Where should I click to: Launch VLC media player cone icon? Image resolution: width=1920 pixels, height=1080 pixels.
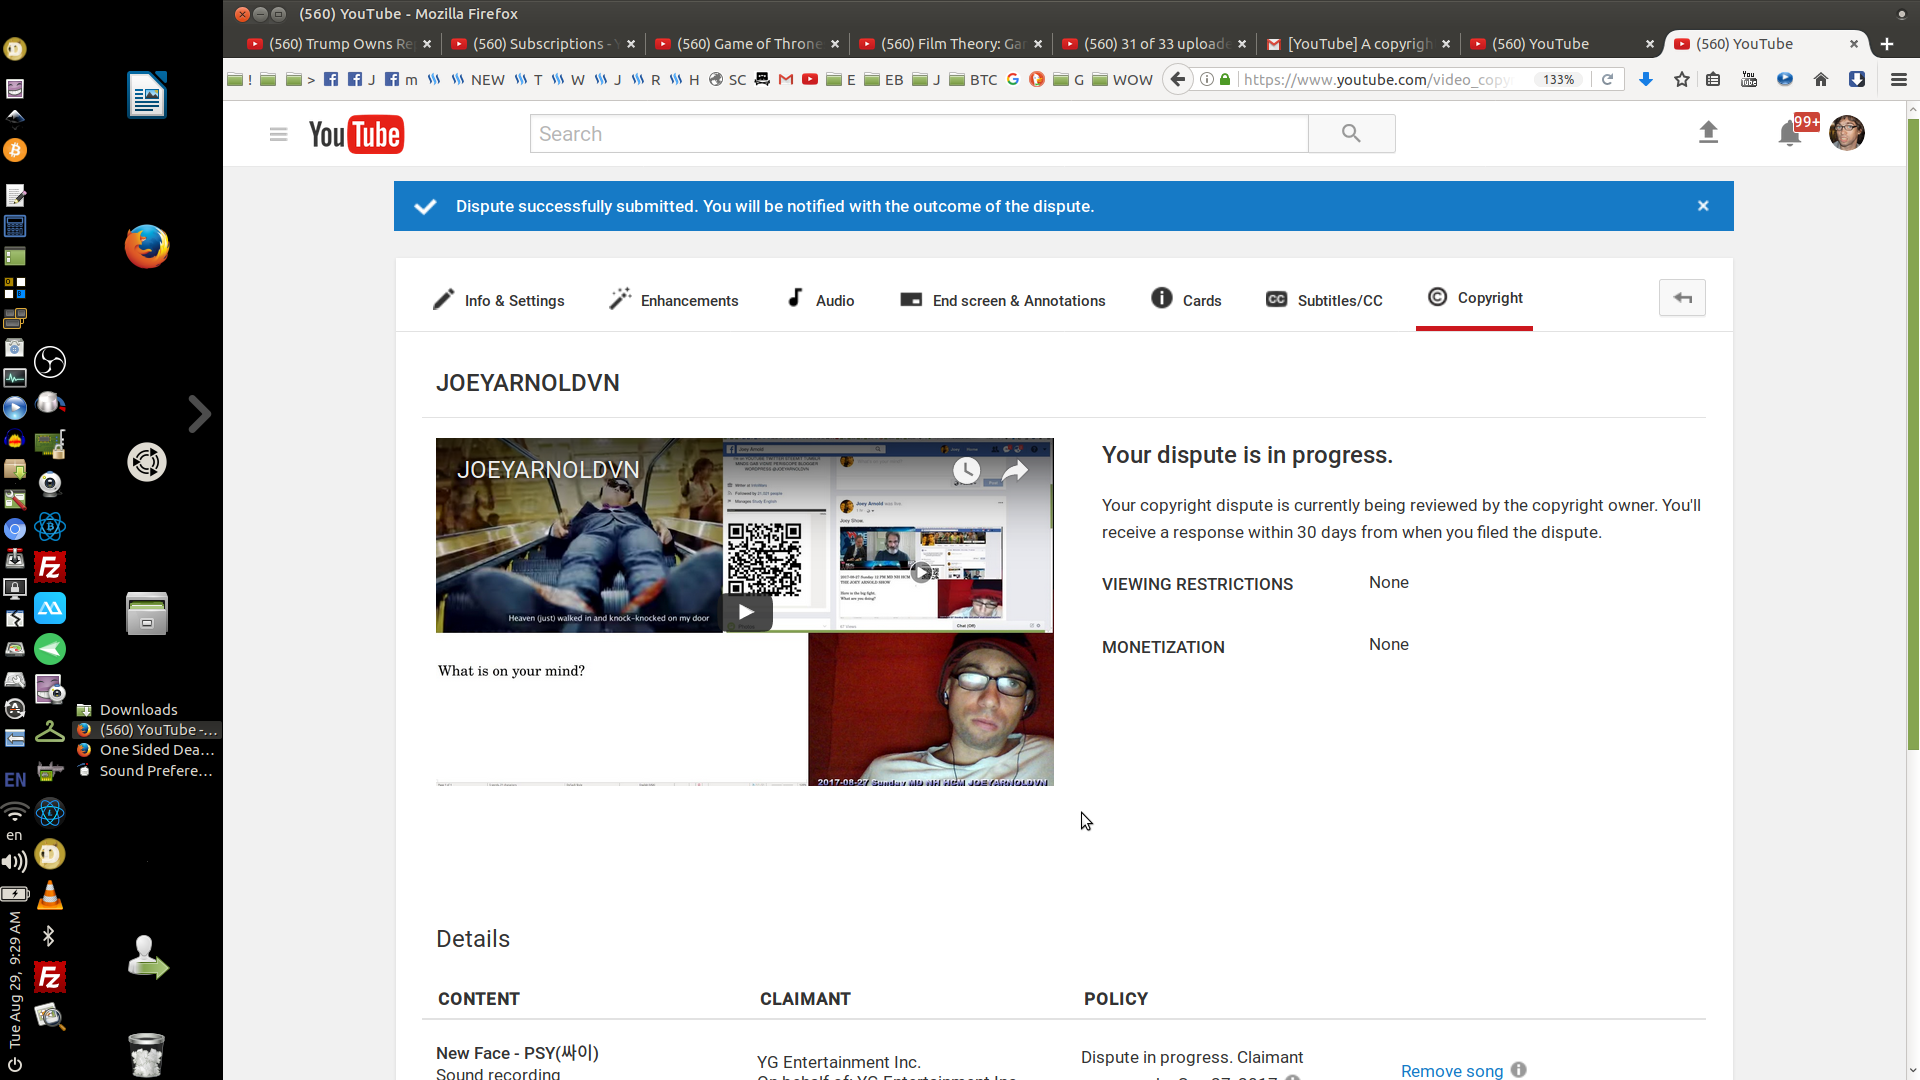50,895
